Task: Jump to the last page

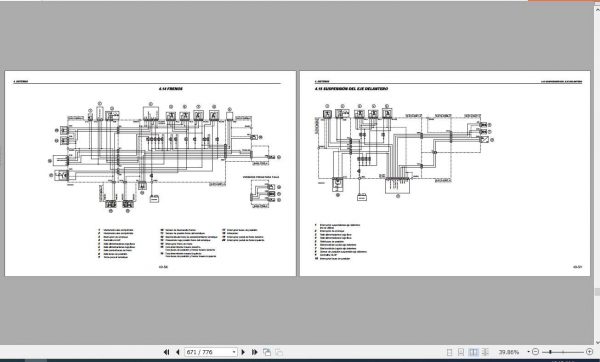Action: click(x=254, y=352)
